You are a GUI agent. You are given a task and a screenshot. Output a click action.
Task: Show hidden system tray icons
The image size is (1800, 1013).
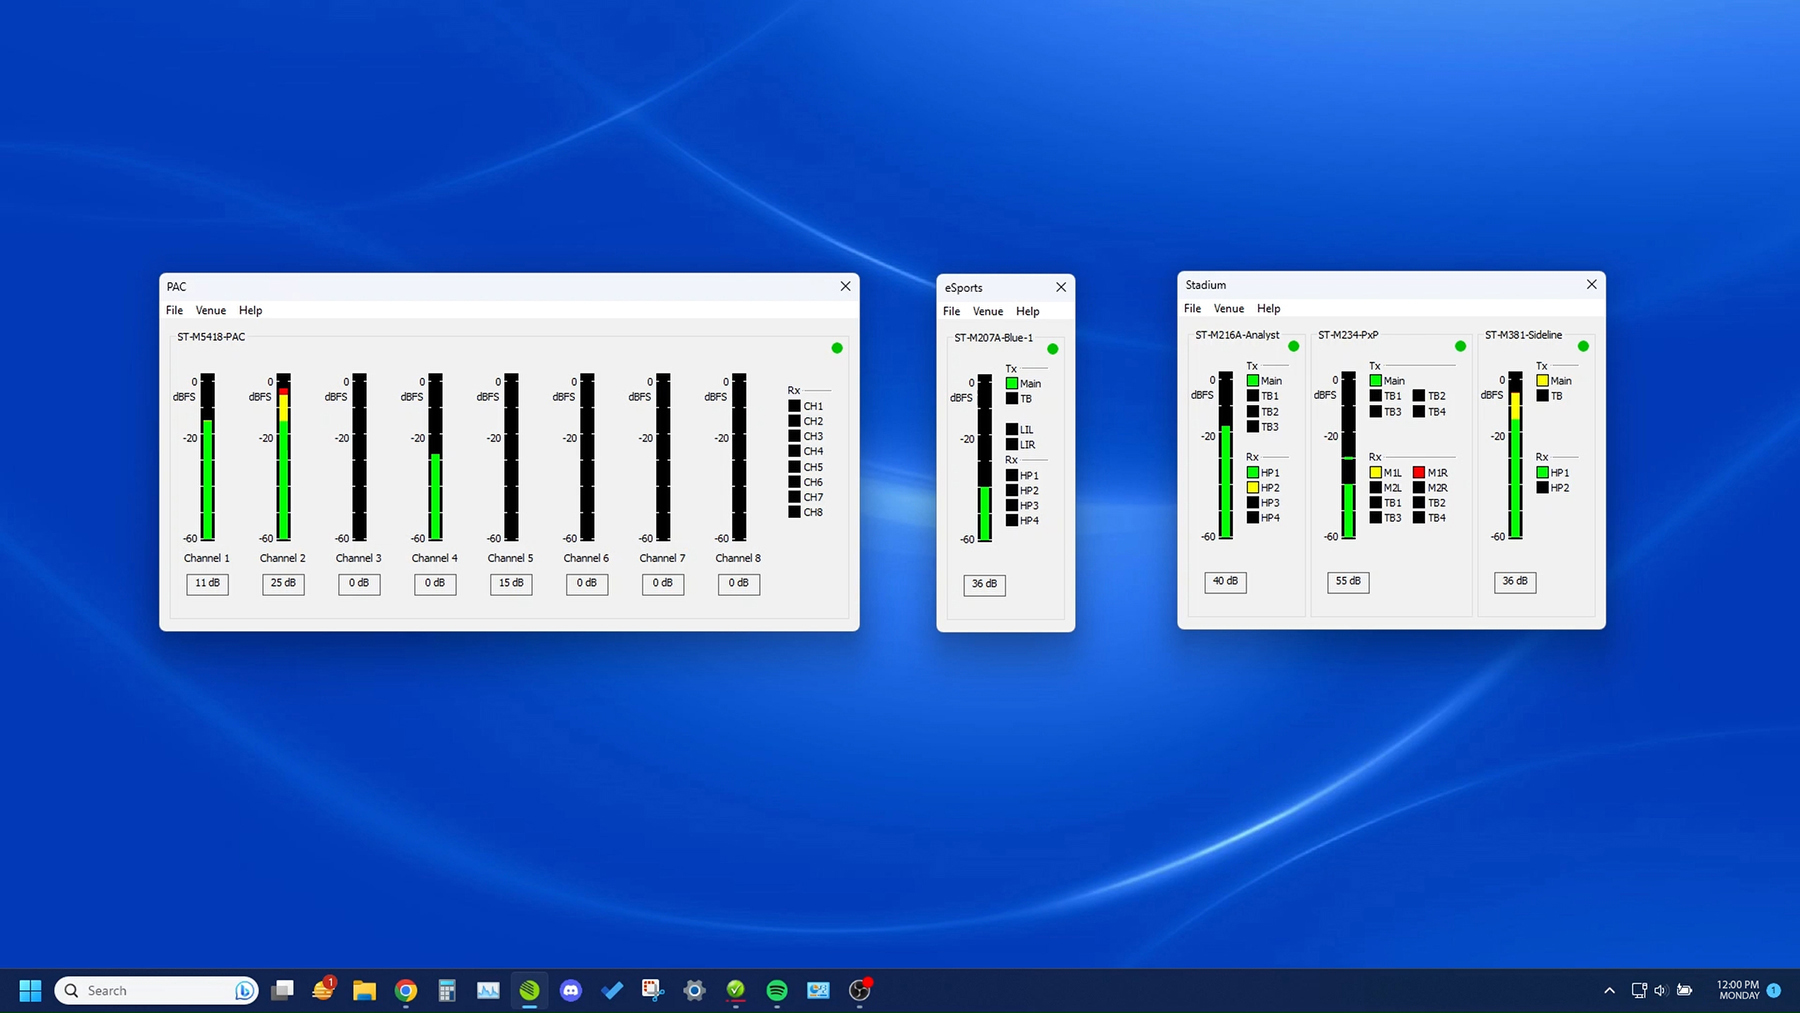point(1609,990)
